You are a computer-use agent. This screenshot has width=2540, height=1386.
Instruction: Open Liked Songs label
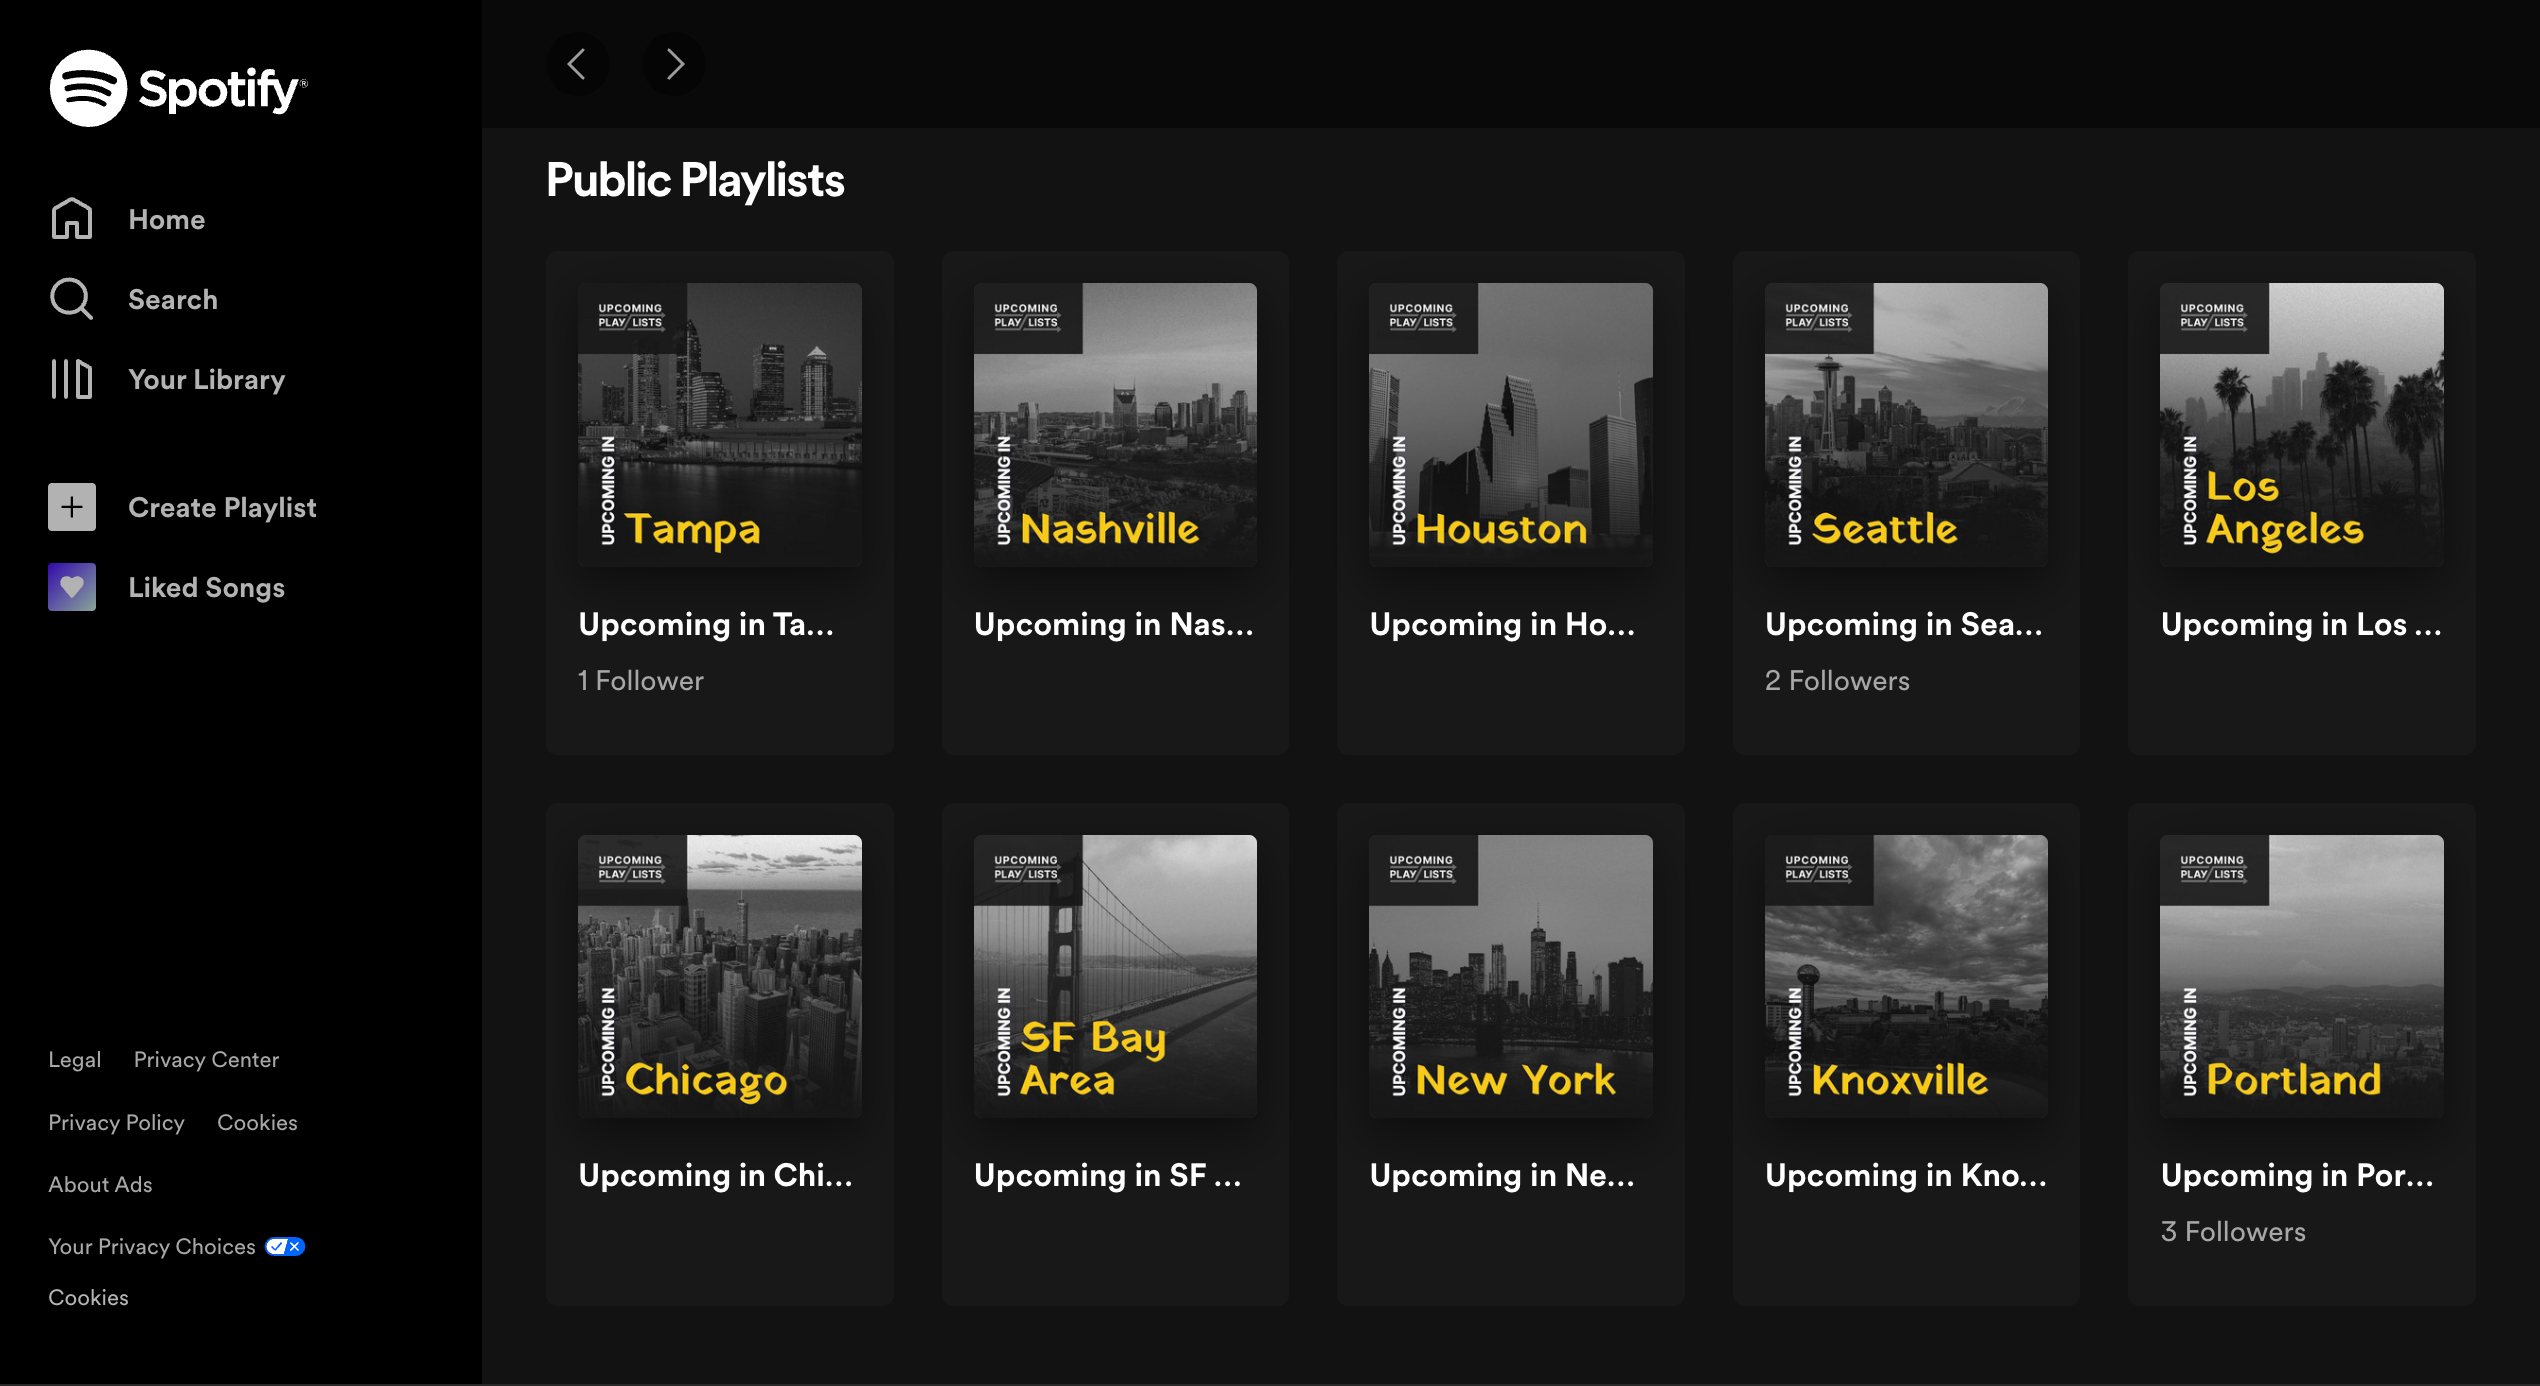coord(207,588)
